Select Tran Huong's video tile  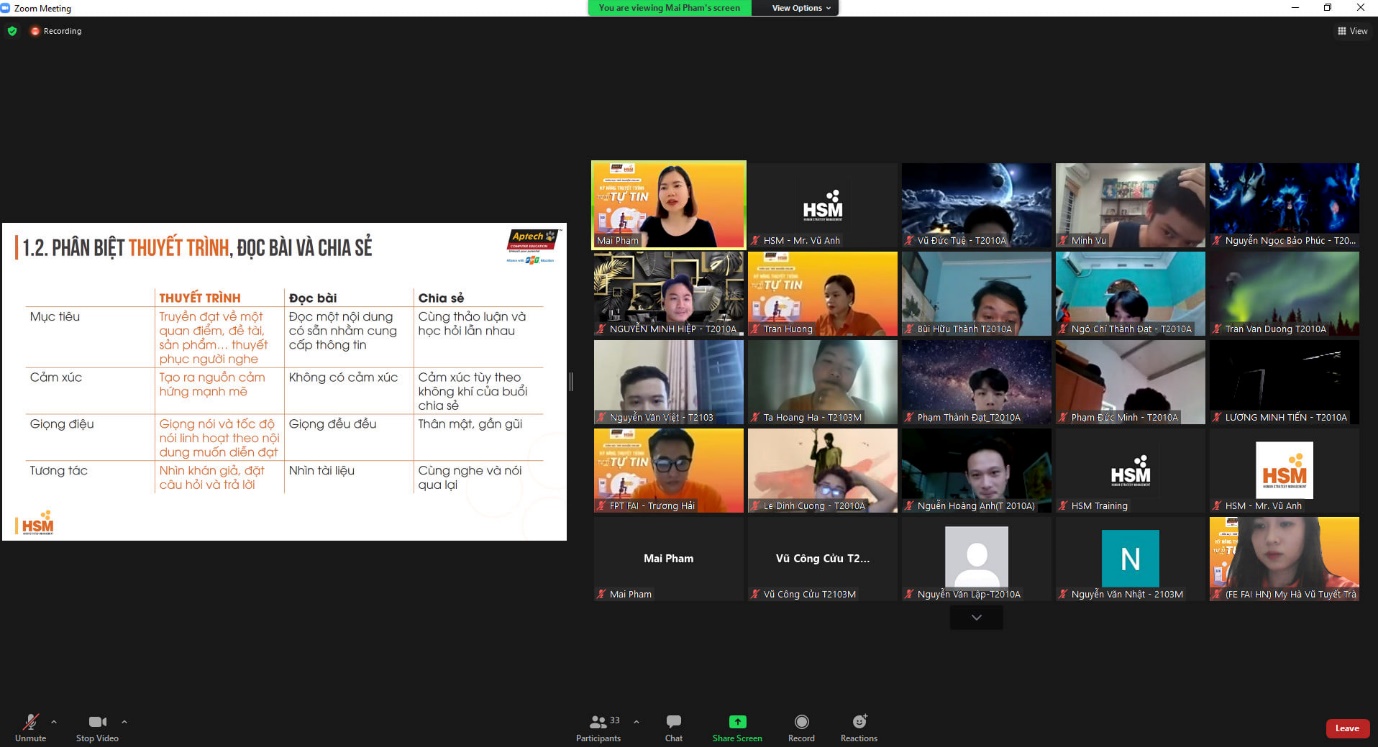click(x=822, y=293)
